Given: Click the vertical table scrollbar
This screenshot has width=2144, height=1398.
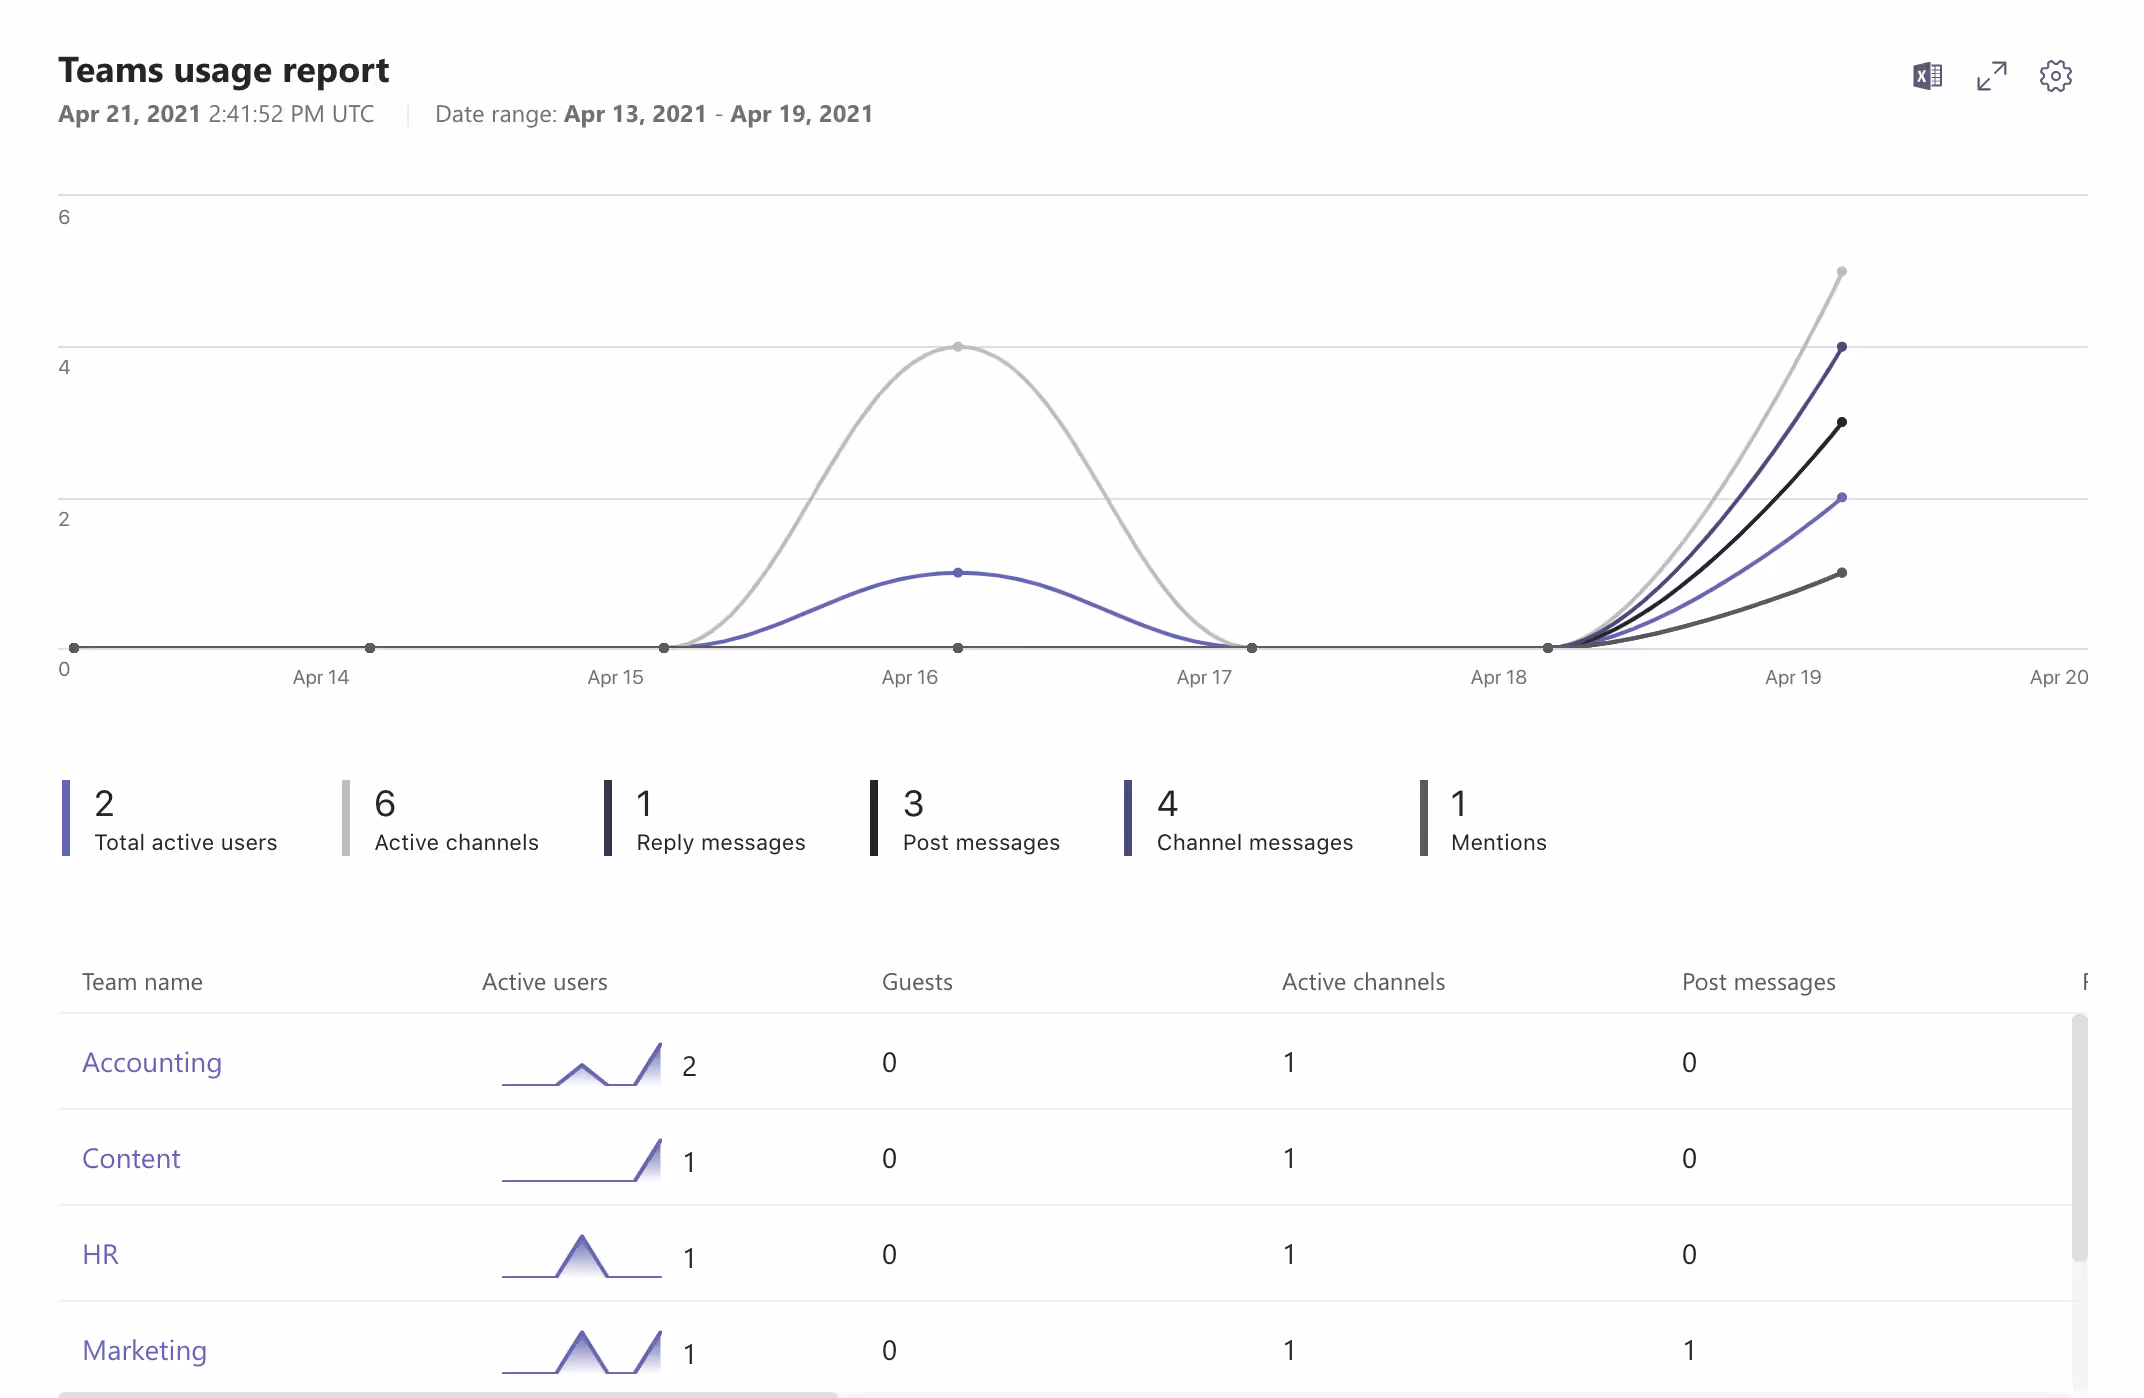Looking at the screenshot, I should (x=2079, y=1140).
